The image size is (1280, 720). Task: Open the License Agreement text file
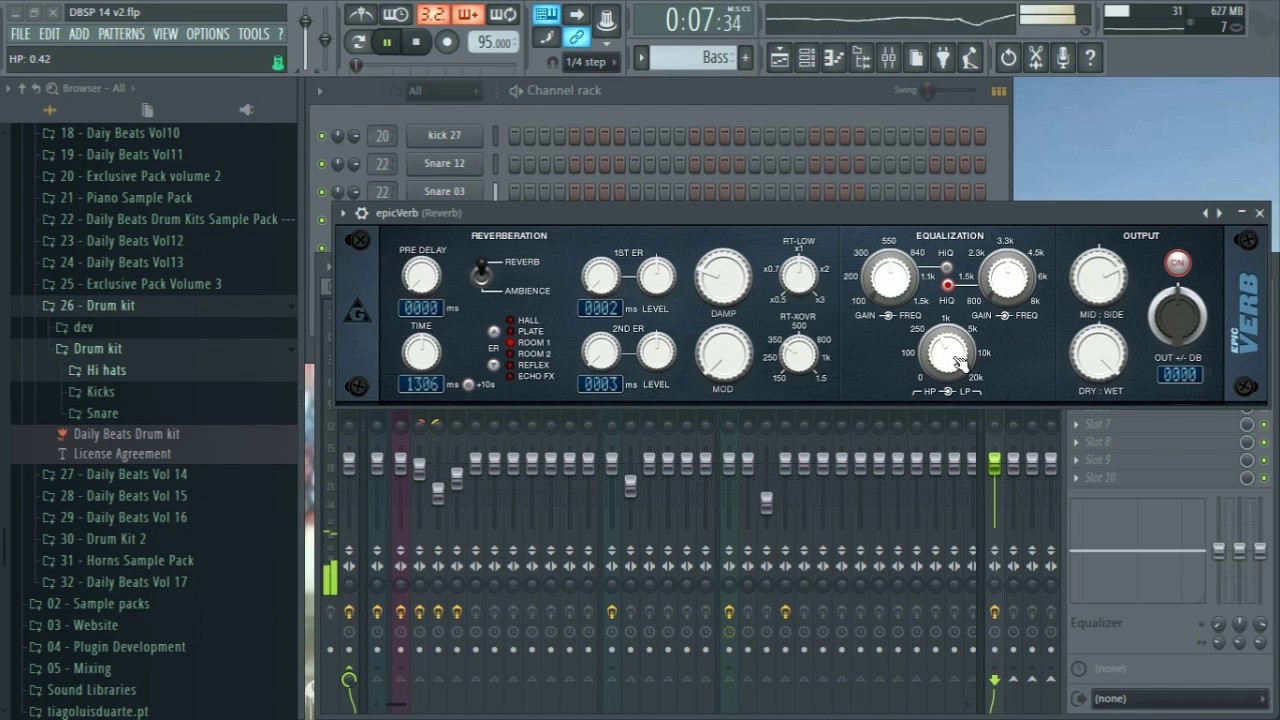(112, 454)
